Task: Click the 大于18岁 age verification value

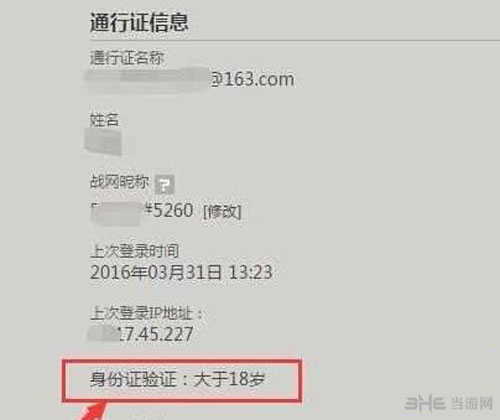Action: 229,379
